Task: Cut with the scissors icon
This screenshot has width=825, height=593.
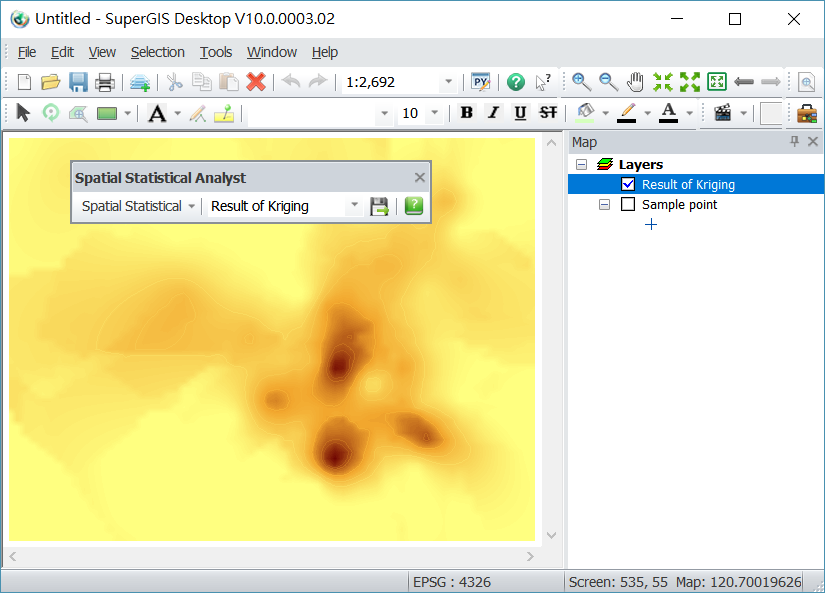Action: click(174, 82)
